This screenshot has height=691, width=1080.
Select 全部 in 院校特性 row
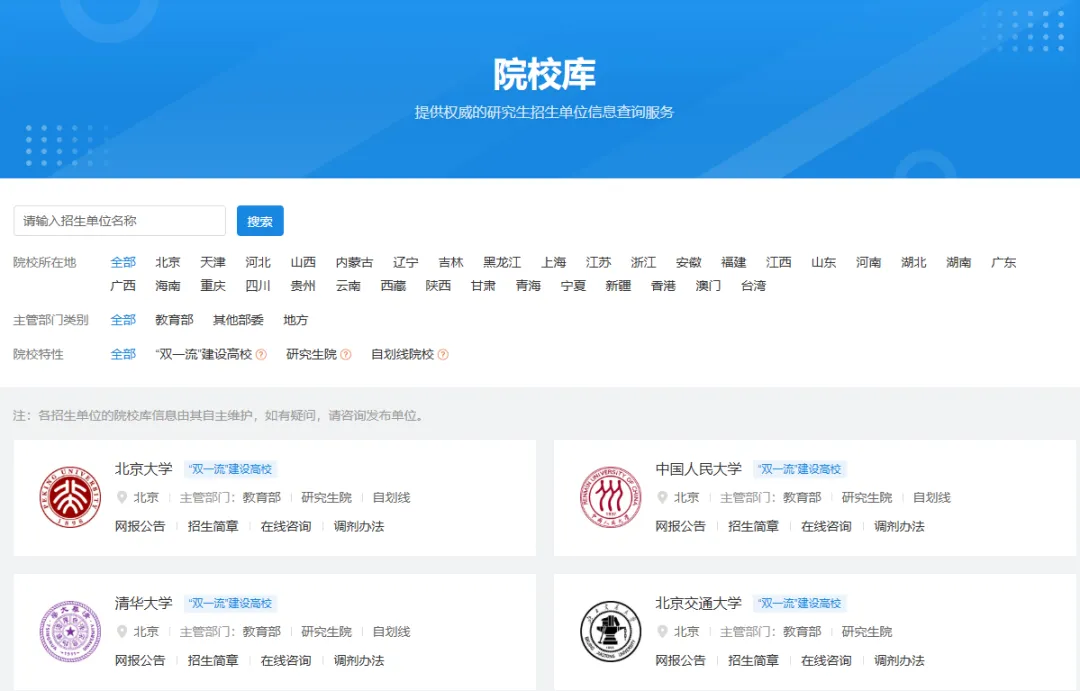pos(123,354)
